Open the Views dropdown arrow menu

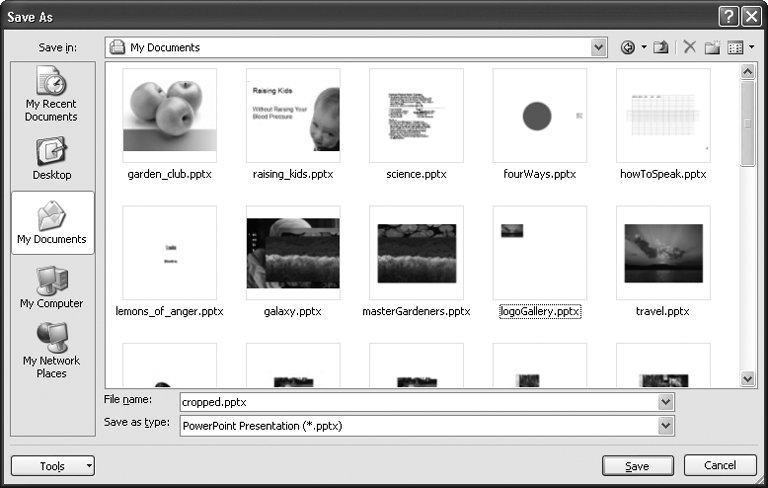(751, 47)
